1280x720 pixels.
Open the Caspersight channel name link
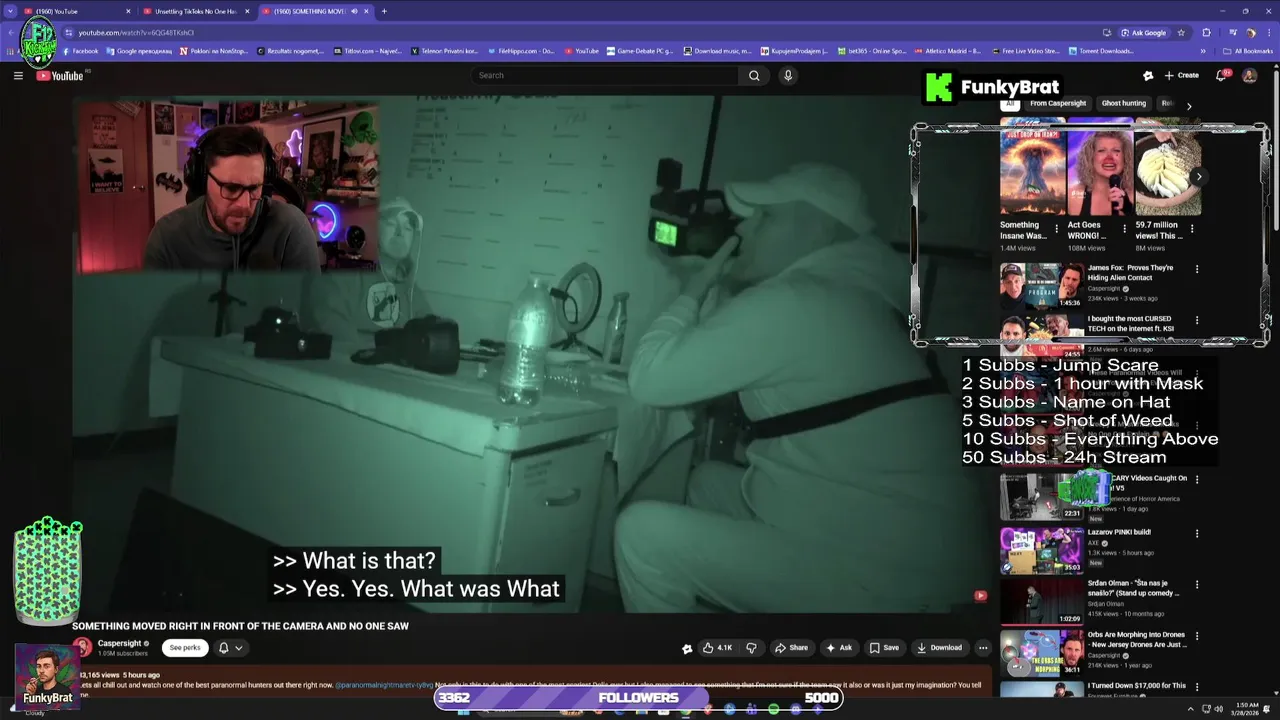[119, 643]
